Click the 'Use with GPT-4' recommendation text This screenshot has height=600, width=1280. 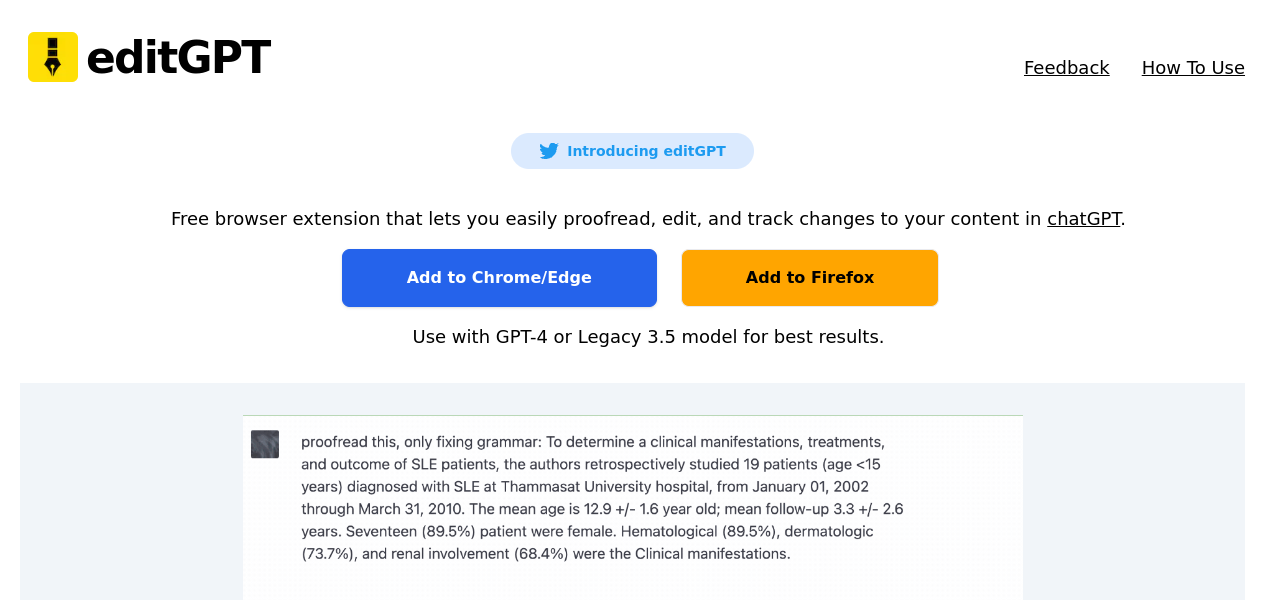pyautogui.click(x=648, y=337)
